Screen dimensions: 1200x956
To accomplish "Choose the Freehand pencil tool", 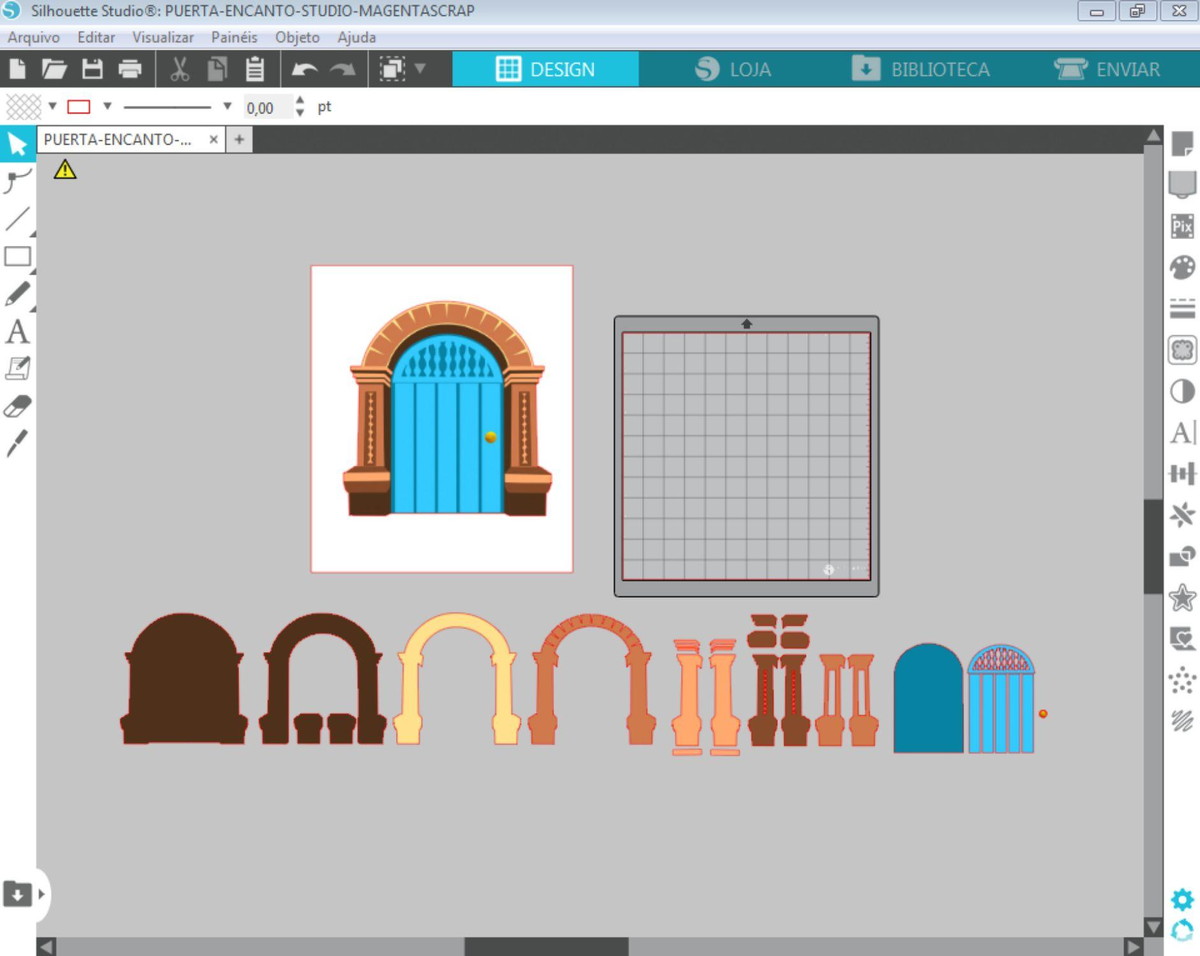I will point(18,294).
